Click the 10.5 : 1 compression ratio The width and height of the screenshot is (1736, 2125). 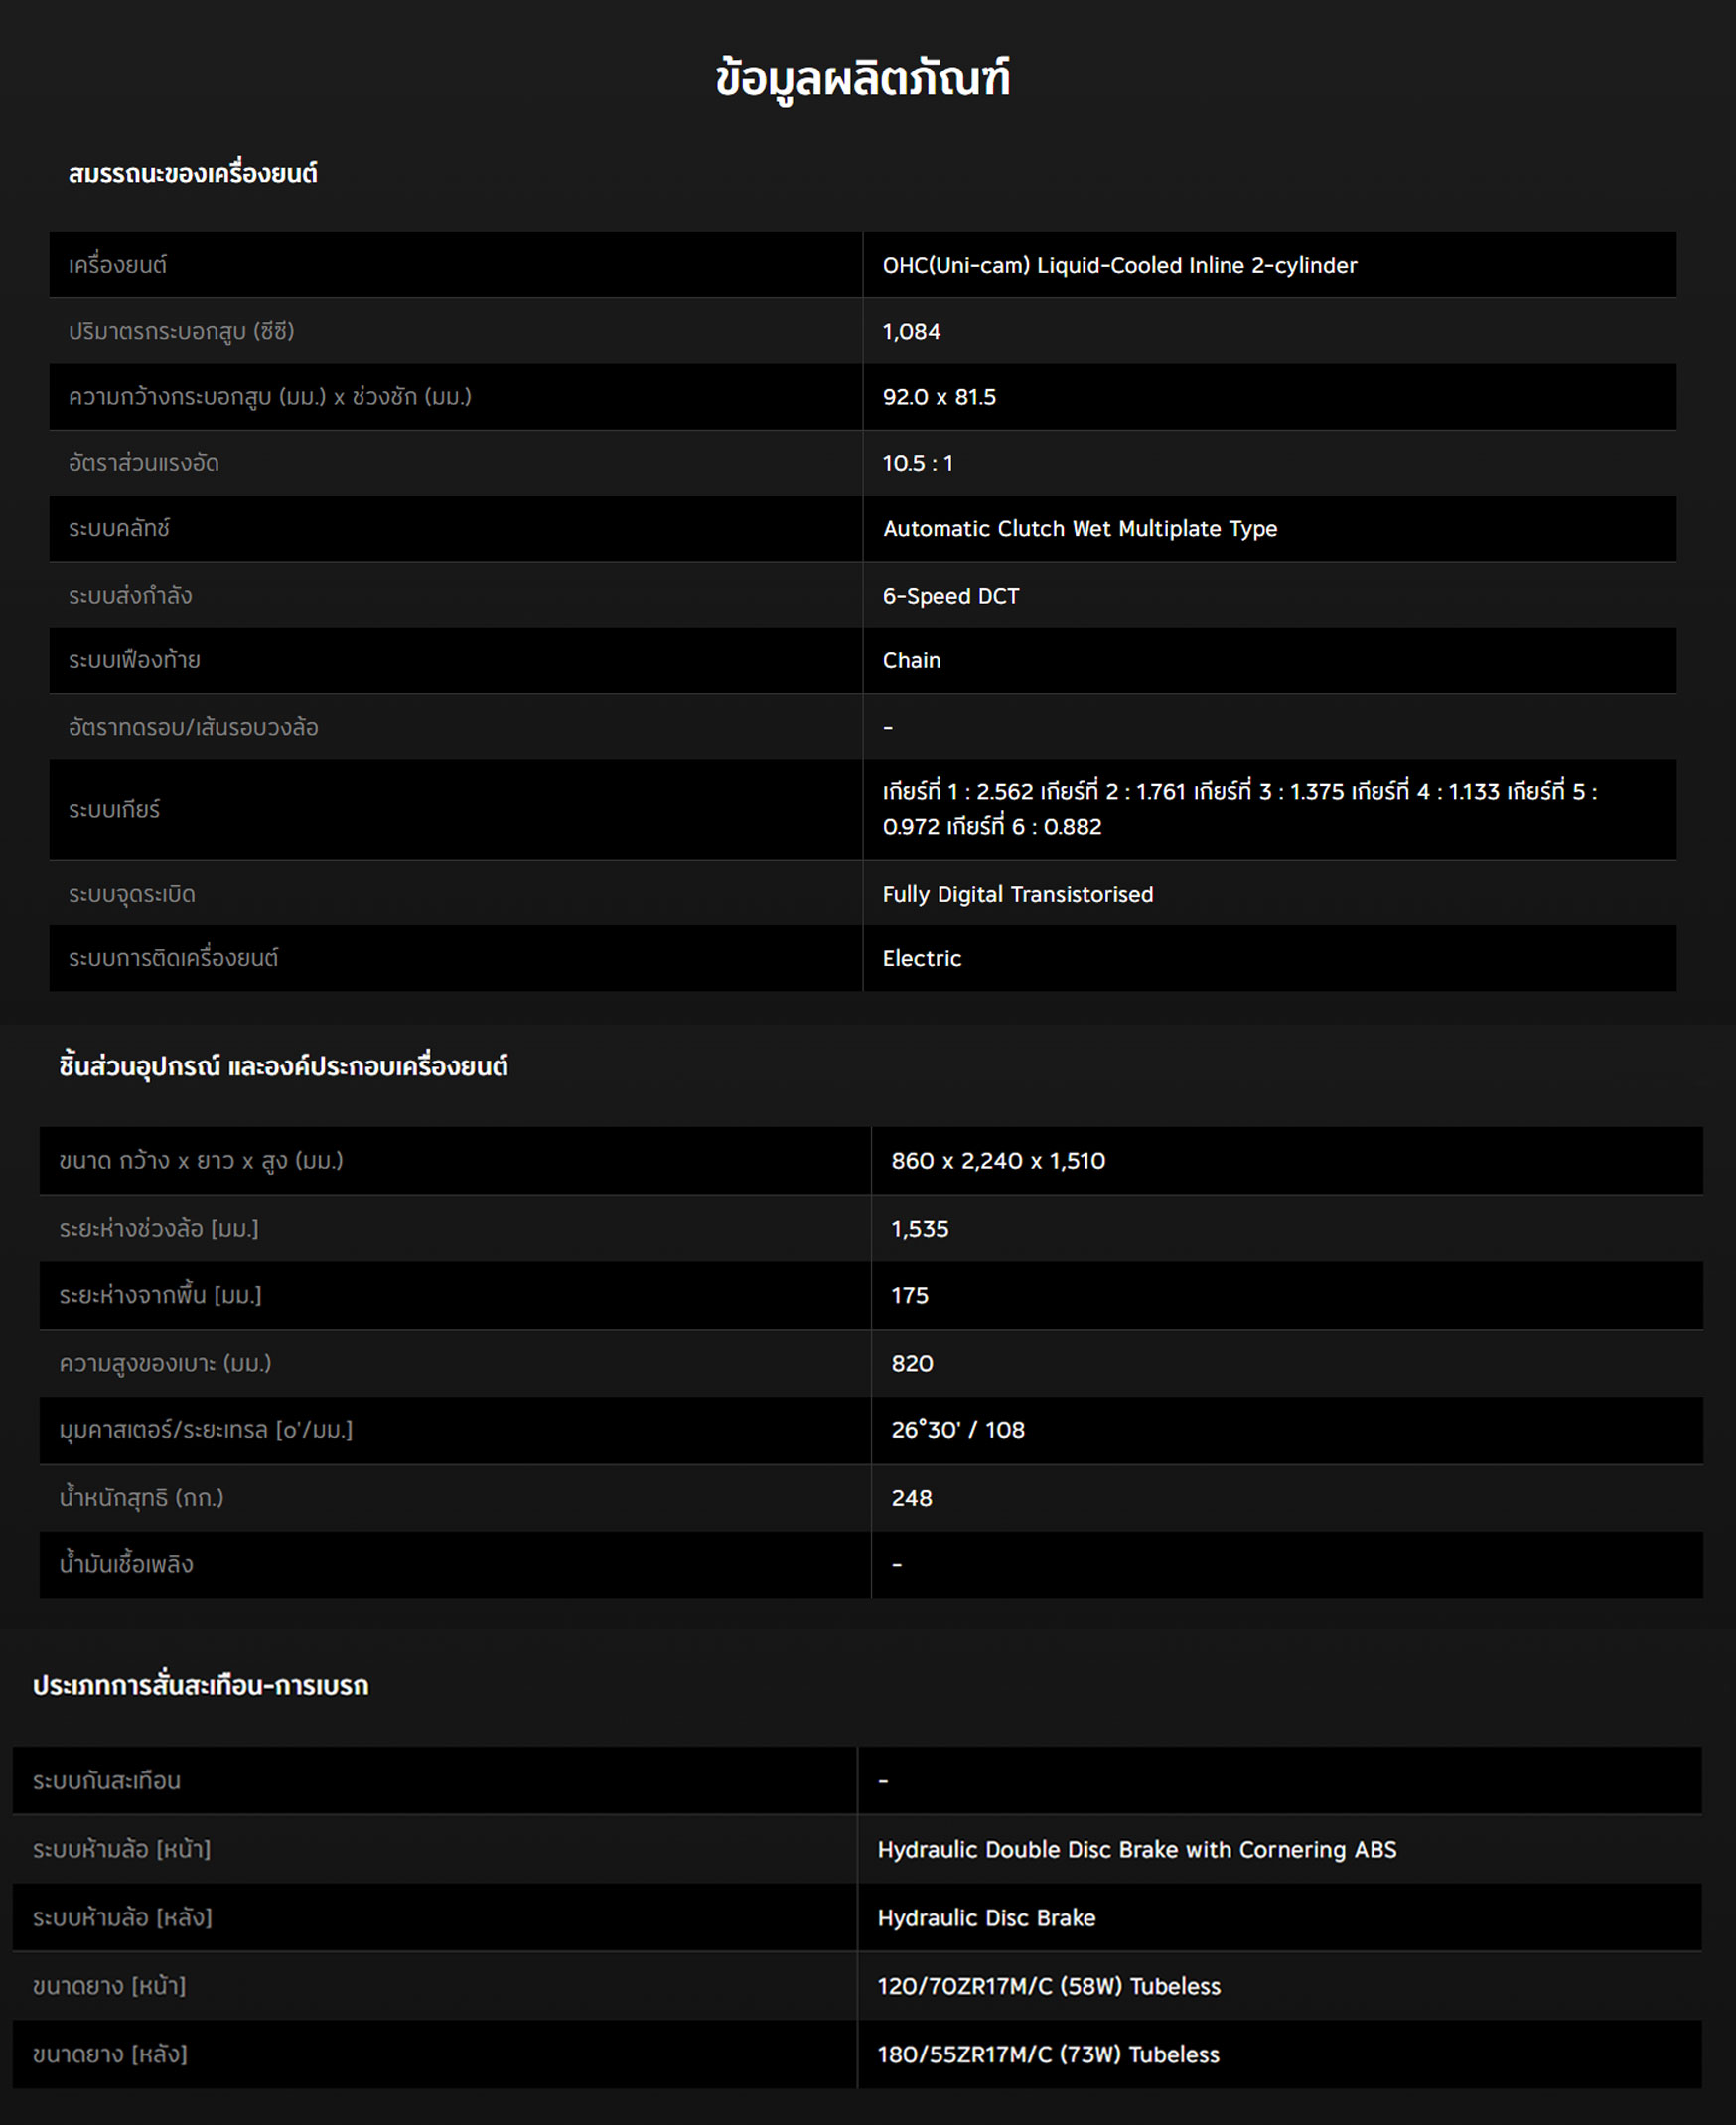point(916,463)
